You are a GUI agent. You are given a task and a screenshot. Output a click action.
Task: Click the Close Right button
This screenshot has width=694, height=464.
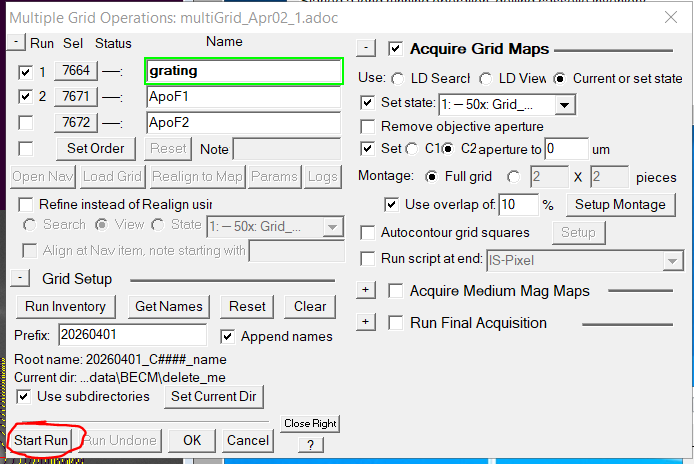point(310,424)
